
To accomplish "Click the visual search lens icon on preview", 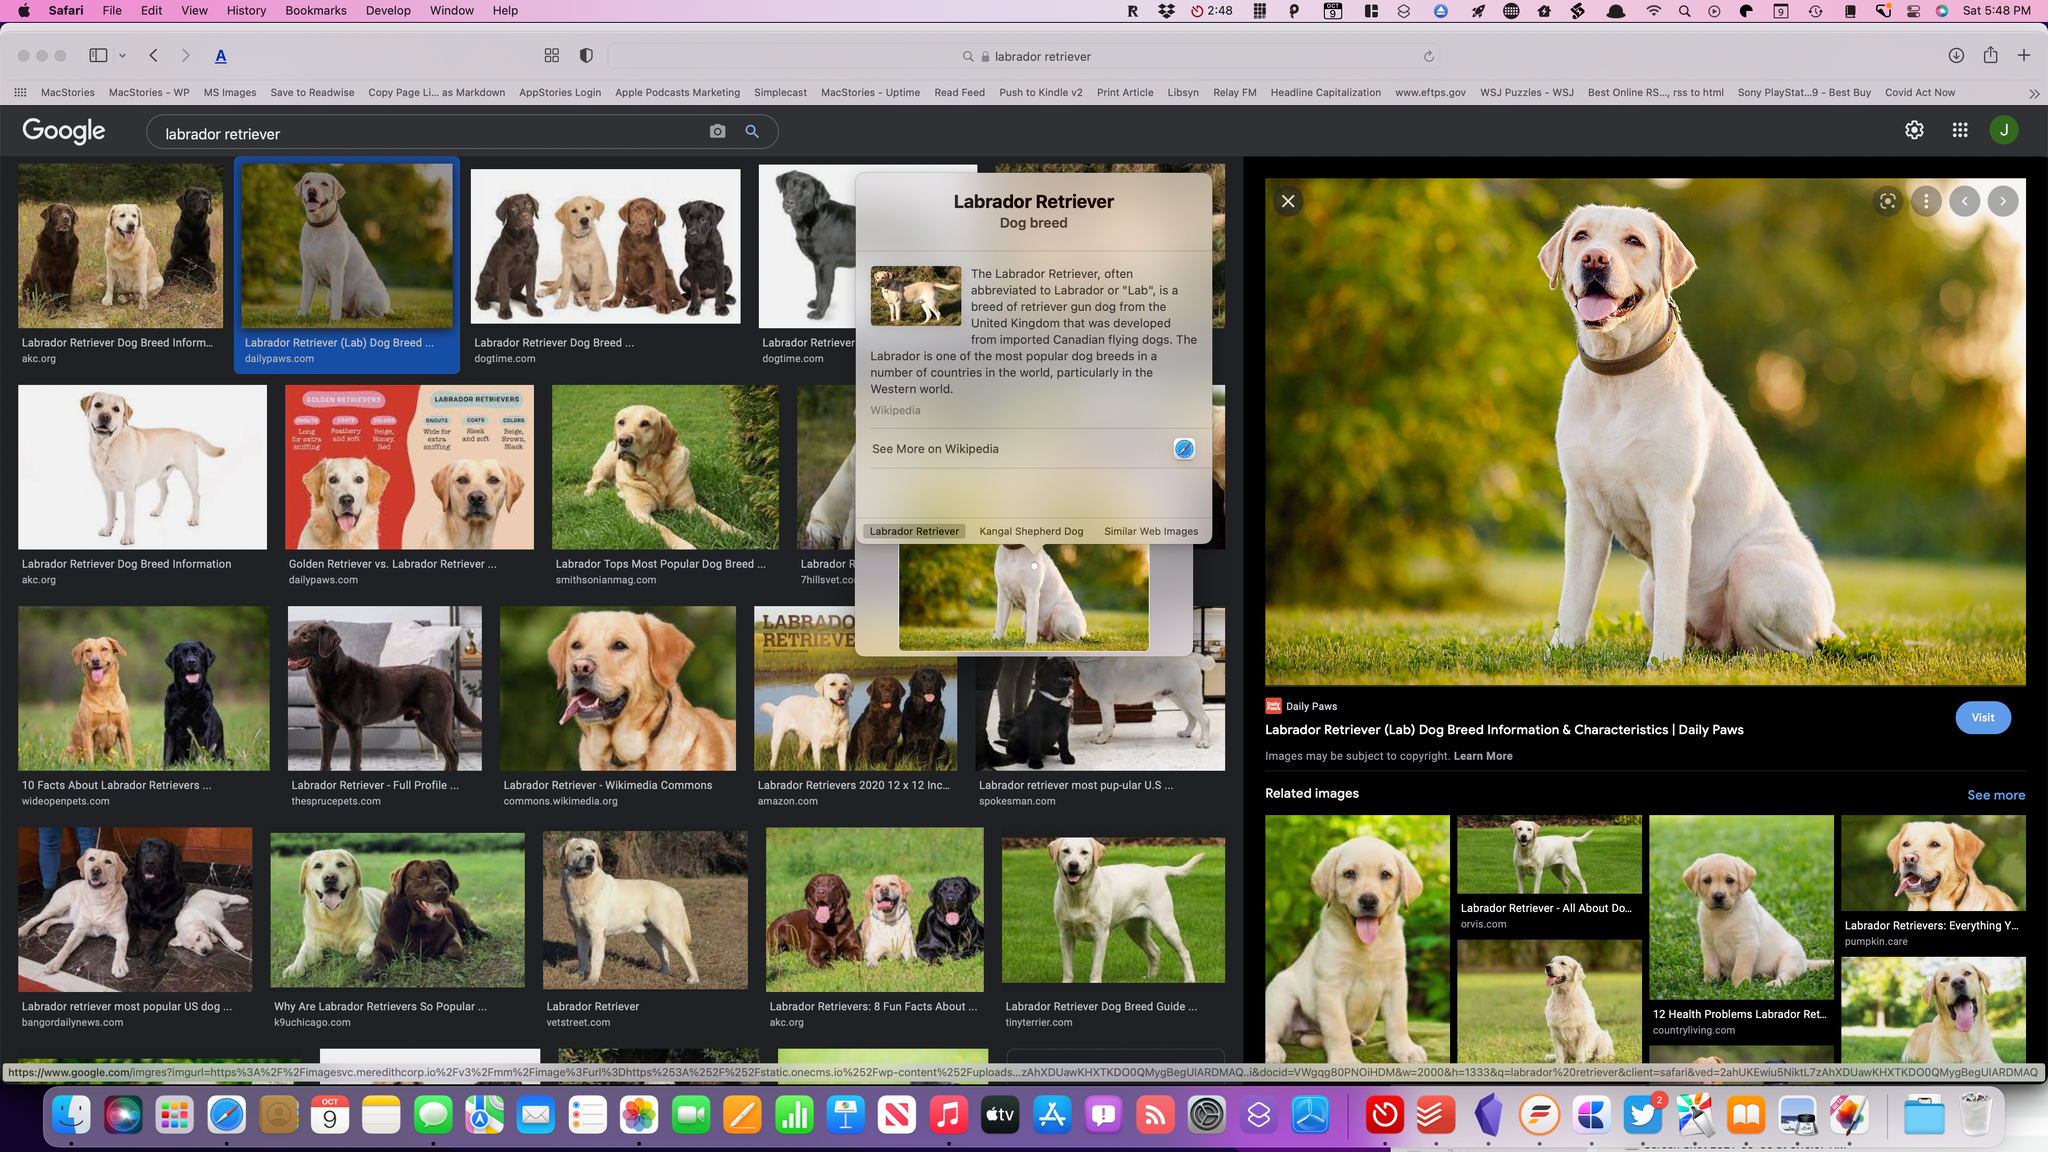I will pos(1887,201).
